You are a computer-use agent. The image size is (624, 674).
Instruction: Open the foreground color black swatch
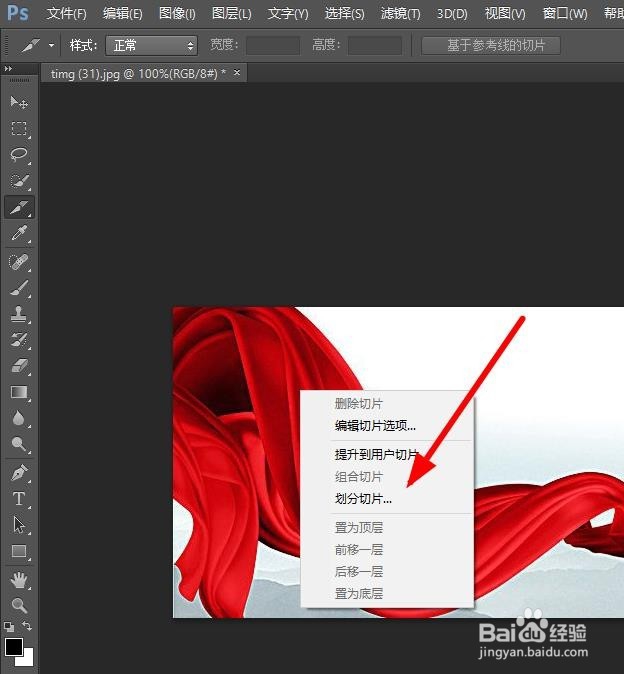(x=13, y=647)
